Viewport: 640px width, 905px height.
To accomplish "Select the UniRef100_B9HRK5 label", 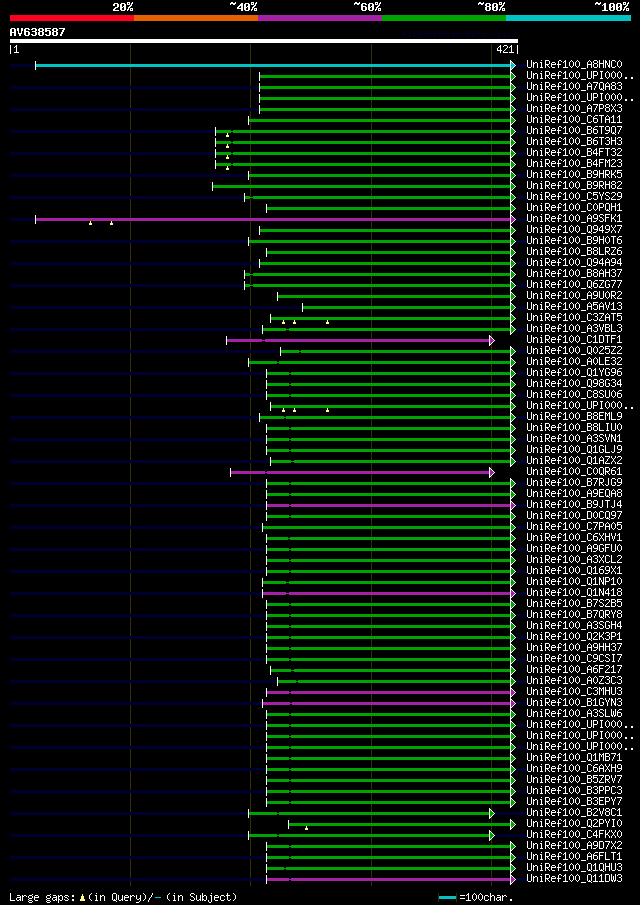I will click(x=574, y=174).
